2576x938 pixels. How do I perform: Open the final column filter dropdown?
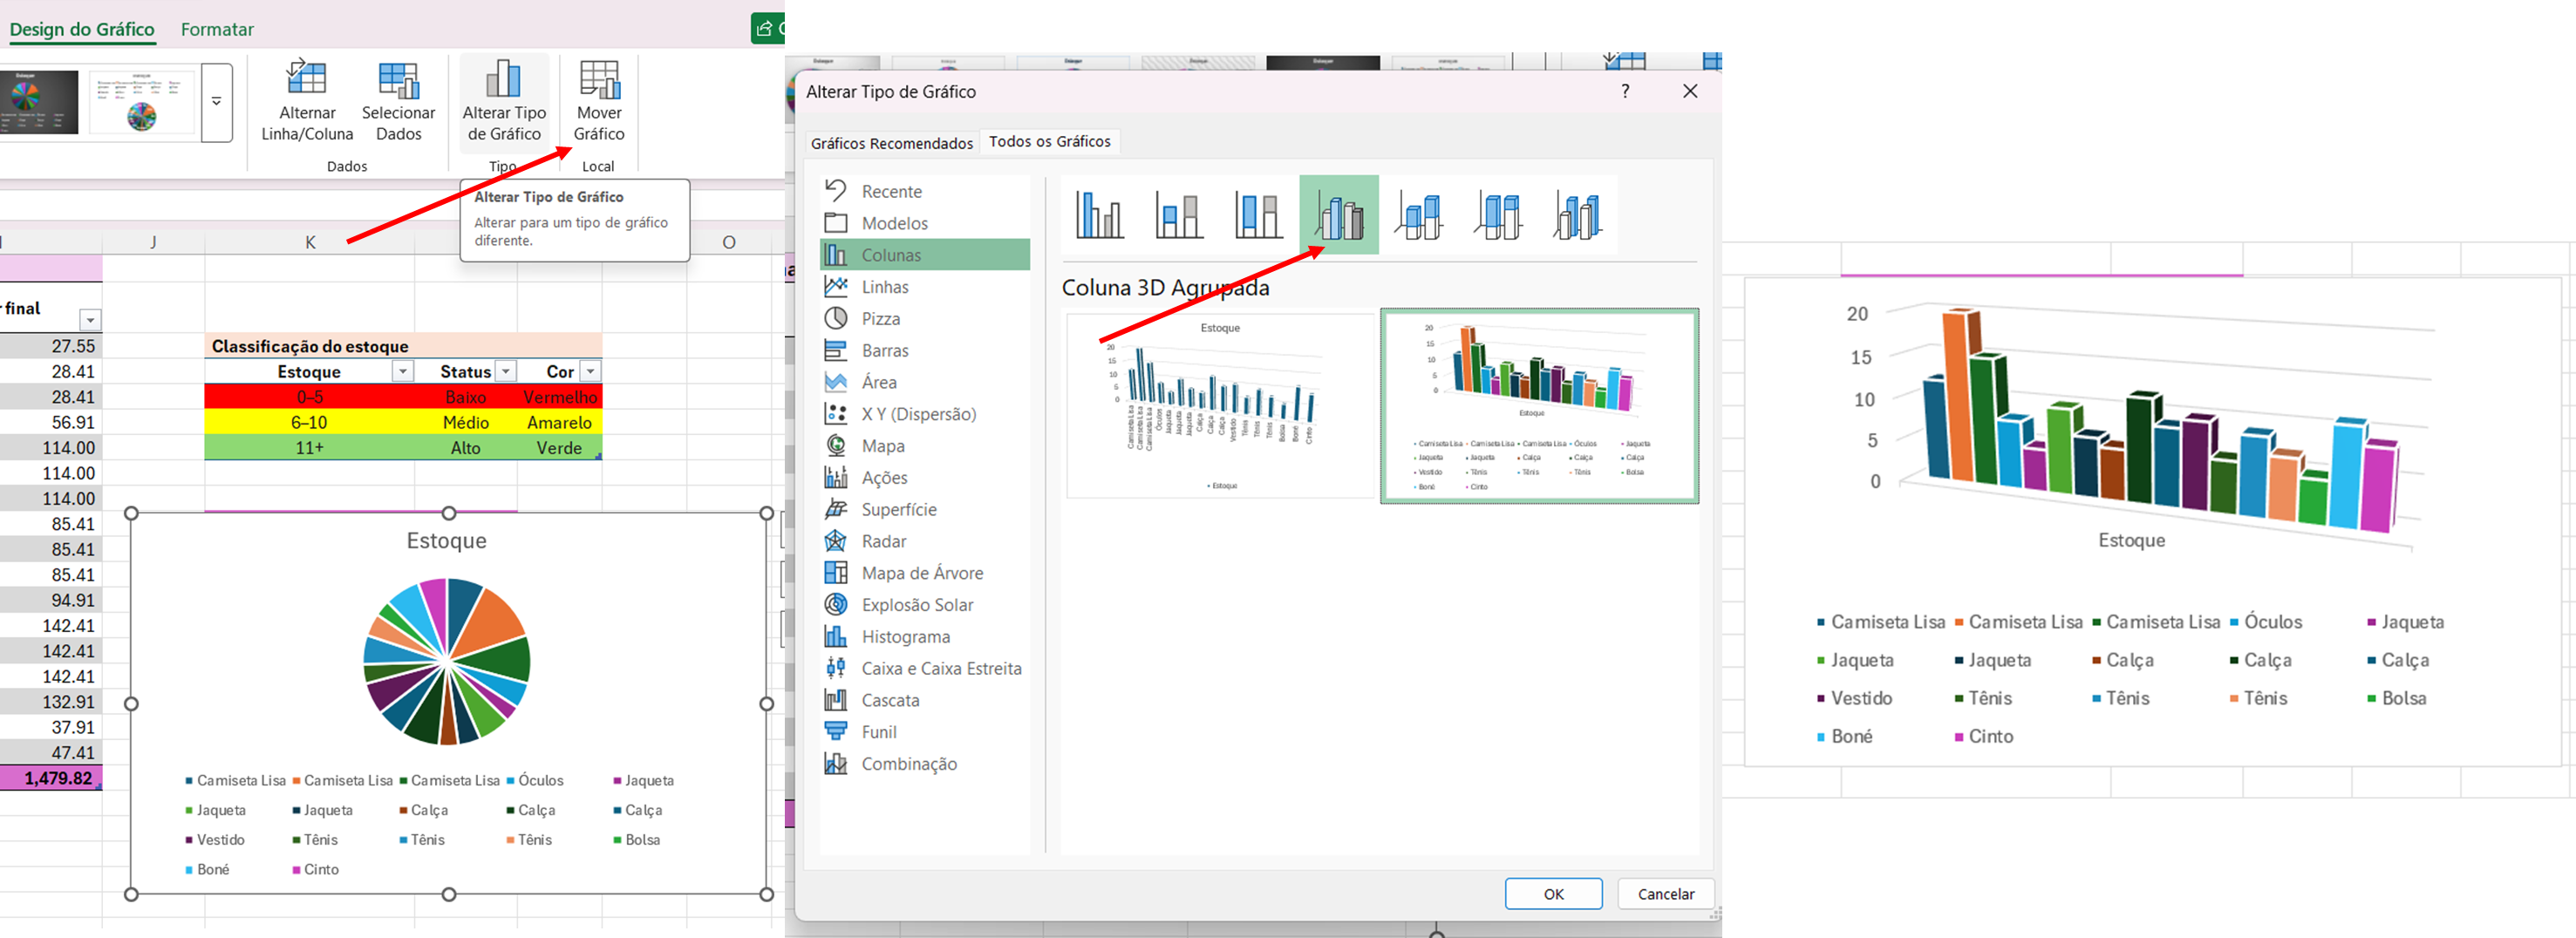click(90, 320)
